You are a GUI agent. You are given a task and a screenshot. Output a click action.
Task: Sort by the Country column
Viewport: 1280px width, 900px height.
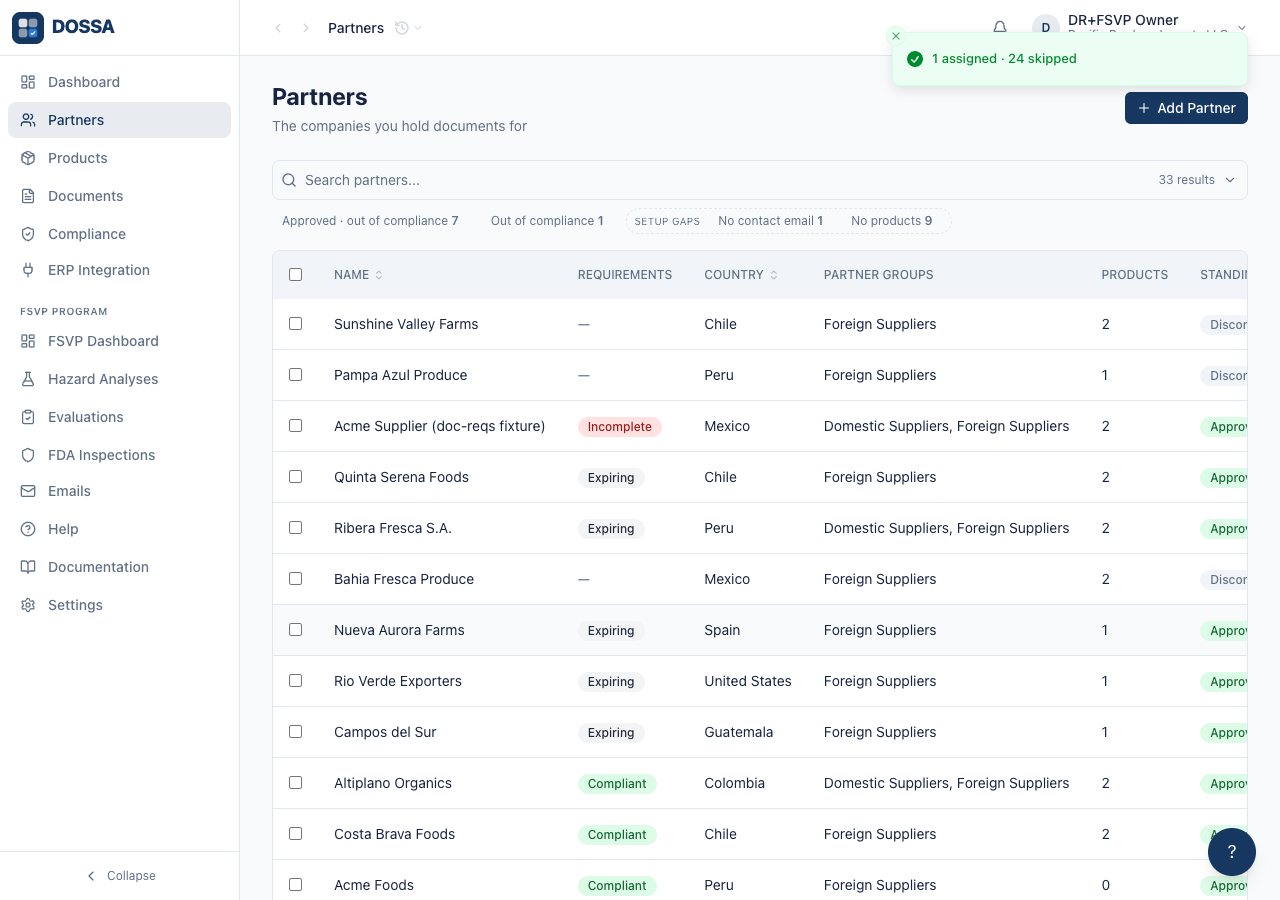coord(741,274)
